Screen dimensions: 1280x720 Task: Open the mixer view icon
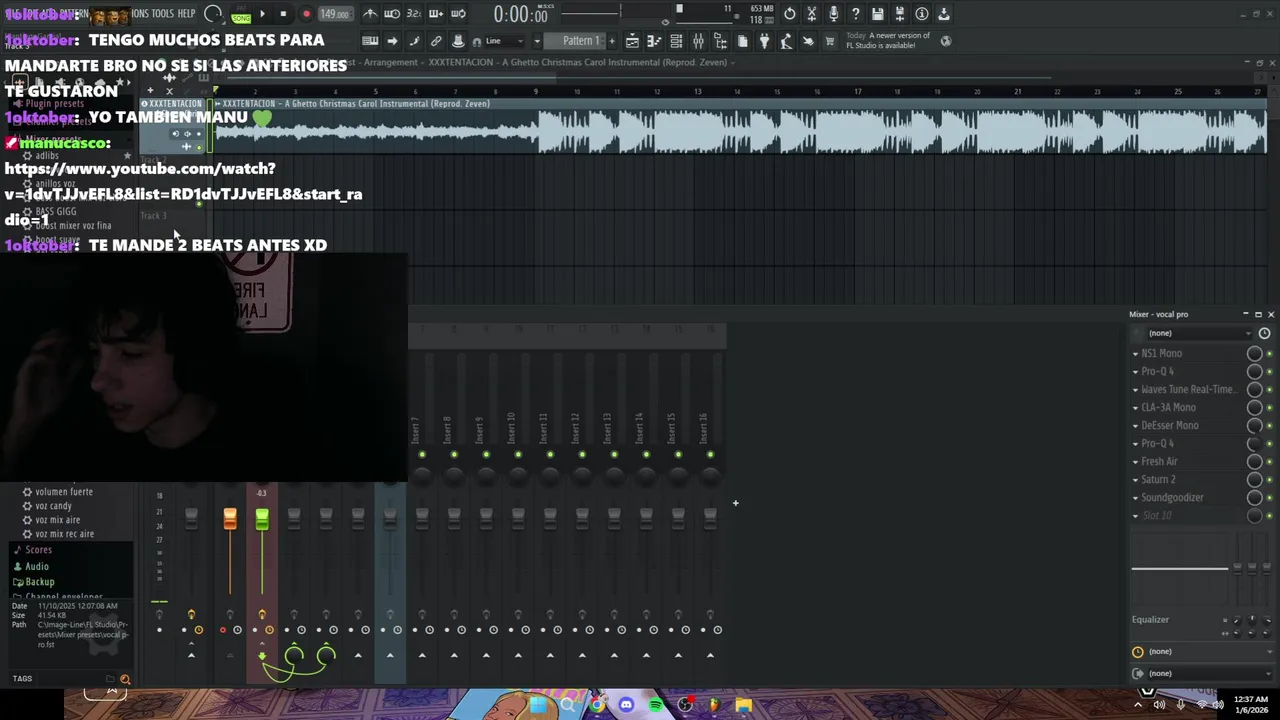tap(698, 41)
